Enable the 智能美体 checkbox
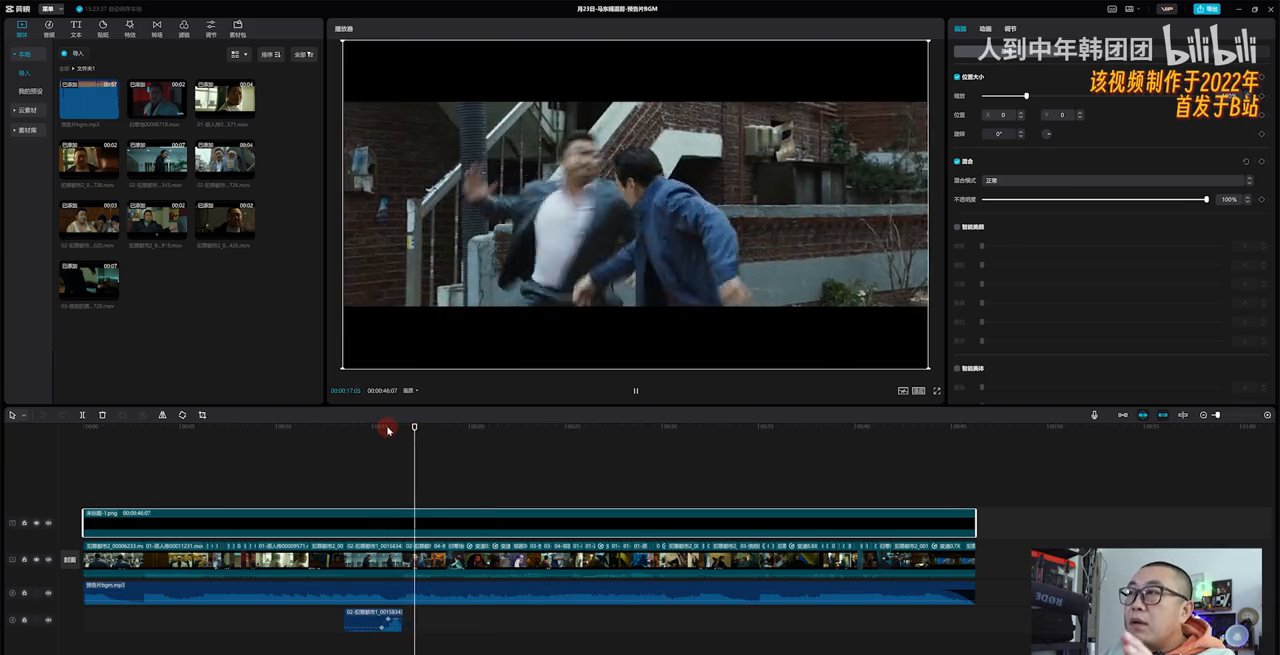 (x=957, y=369)
